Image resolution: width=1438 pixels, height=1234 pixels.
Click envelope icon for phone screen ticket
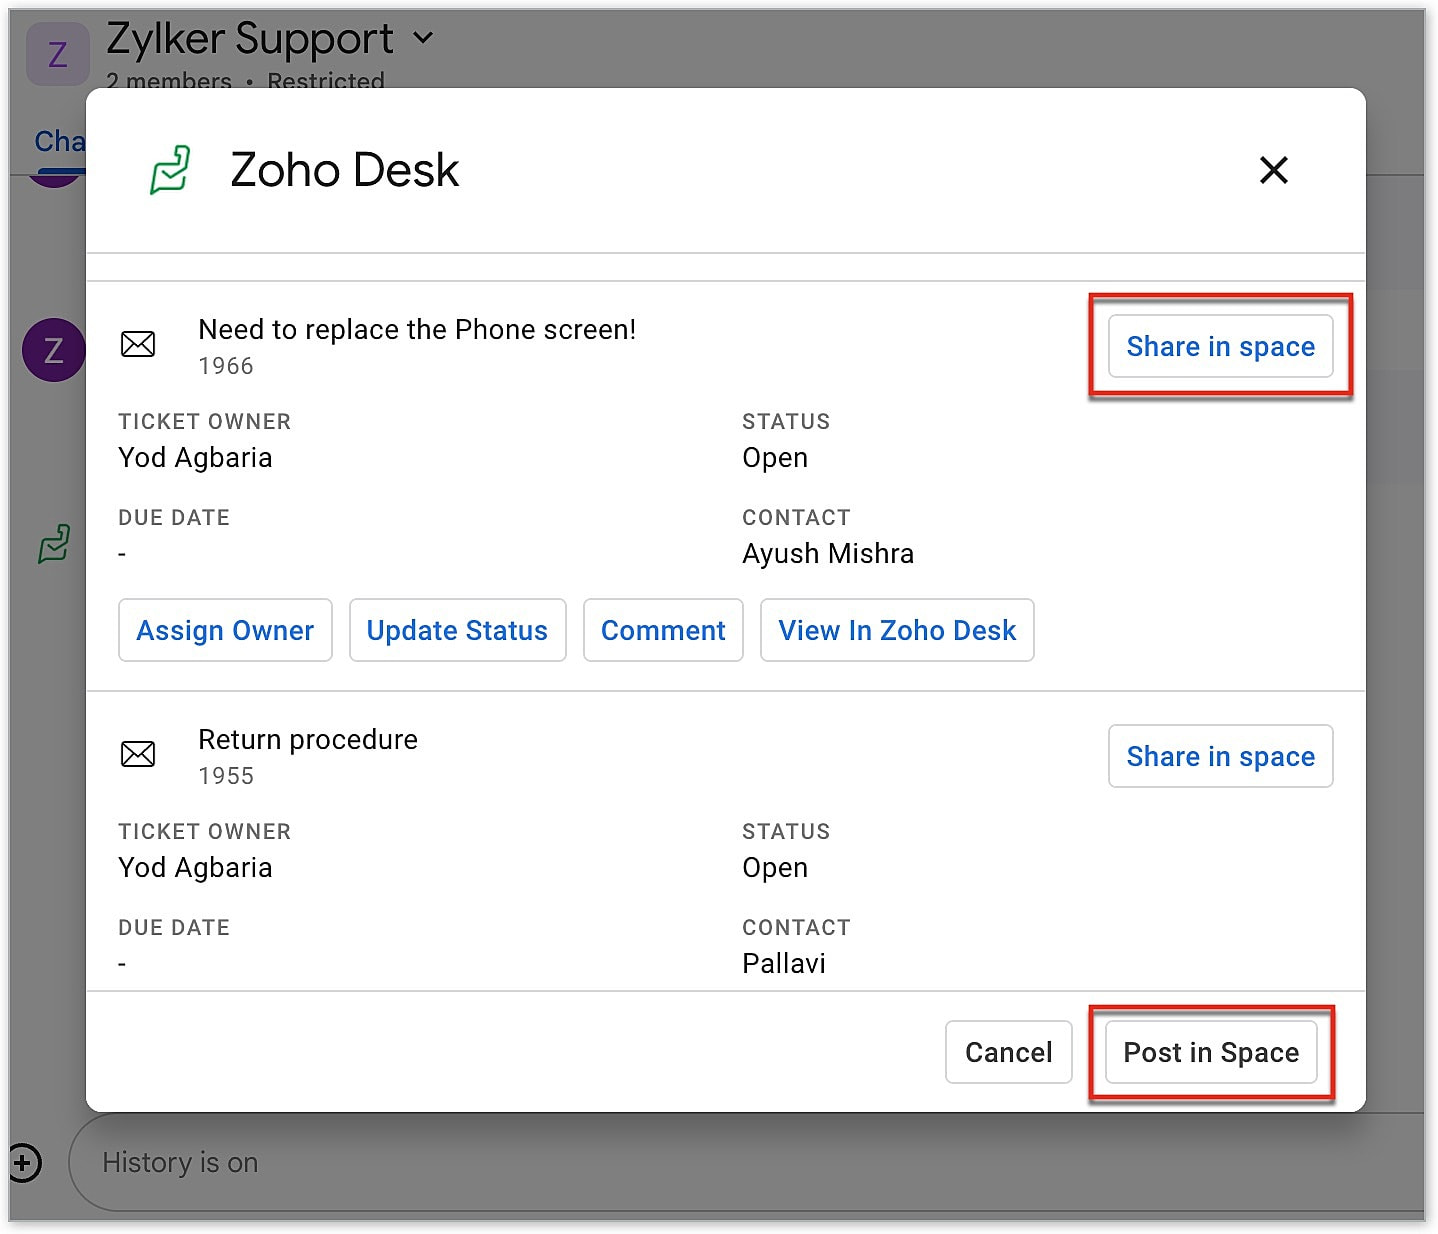138,345
